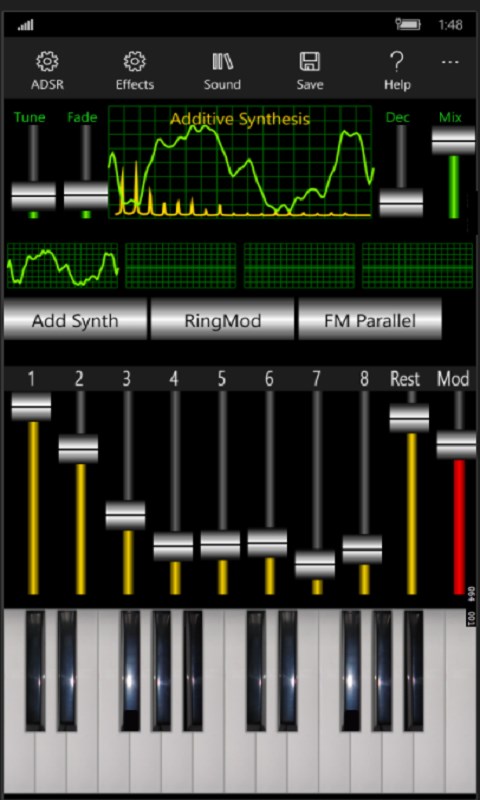Select the second empty oscillator slot
The image size is (480, 800).
coord(181,266)
